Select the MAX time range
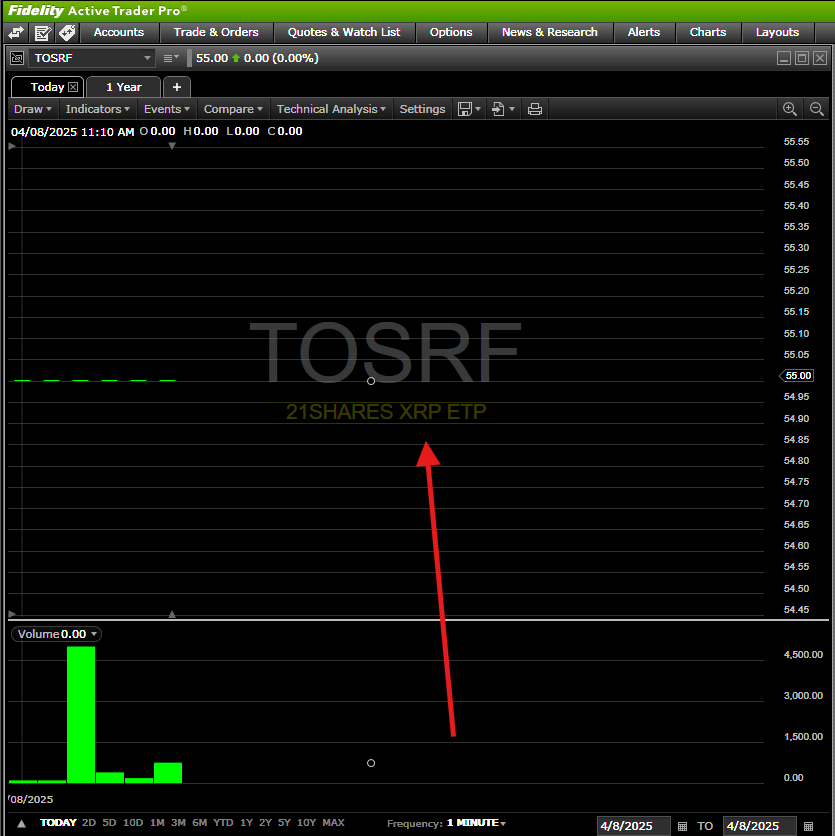The width and height of the screenshot is (835, 836). pyautogui.click(x=333, y=823)
